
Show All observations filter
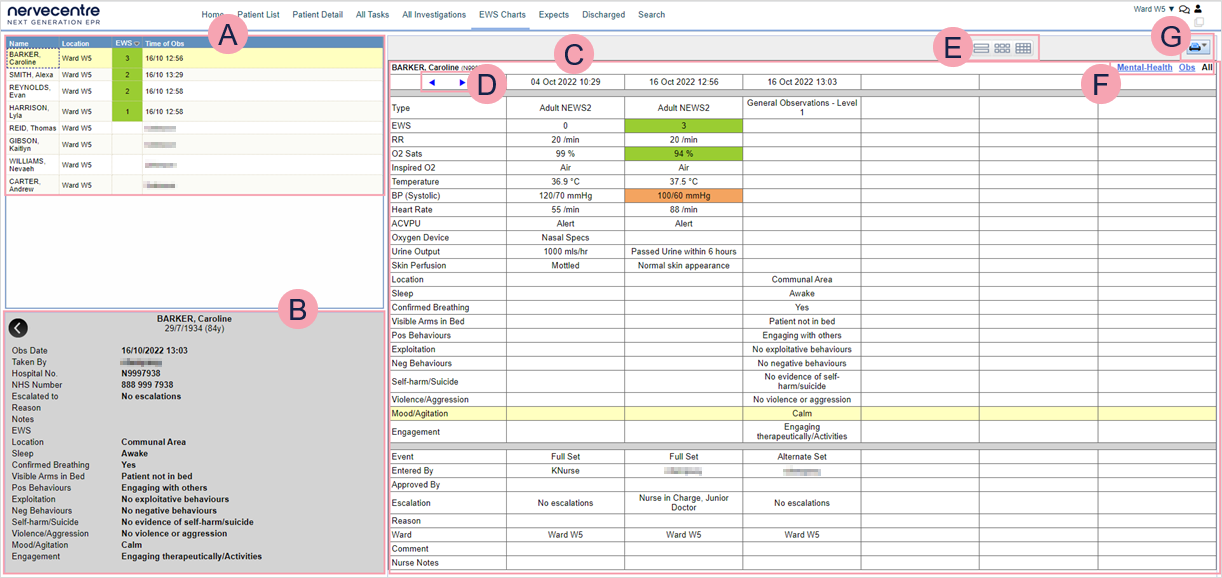tap(1207, 68)
